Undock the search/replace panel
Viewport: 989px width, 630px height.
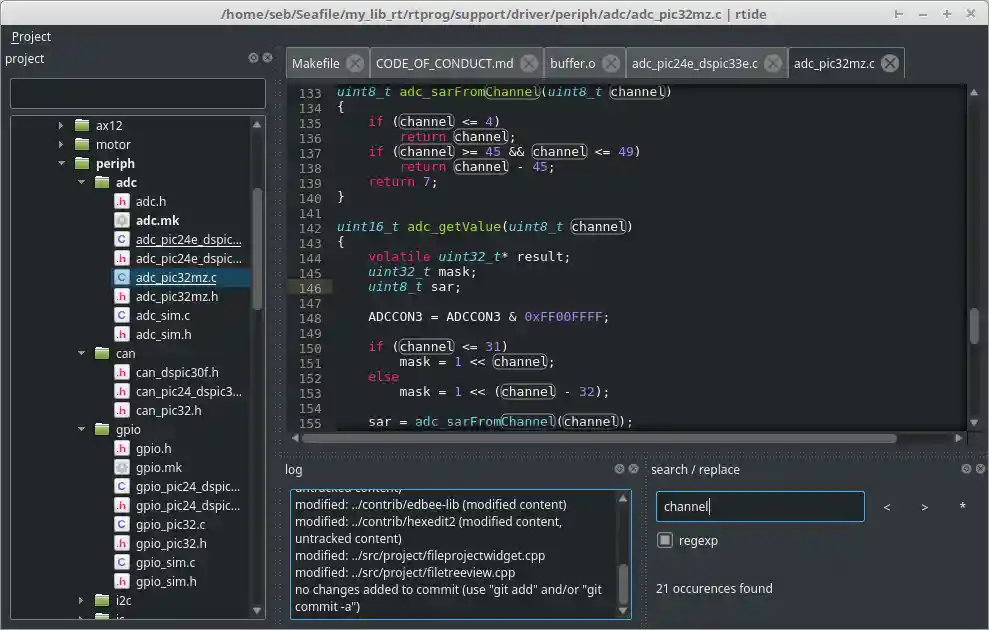point(966,469)
